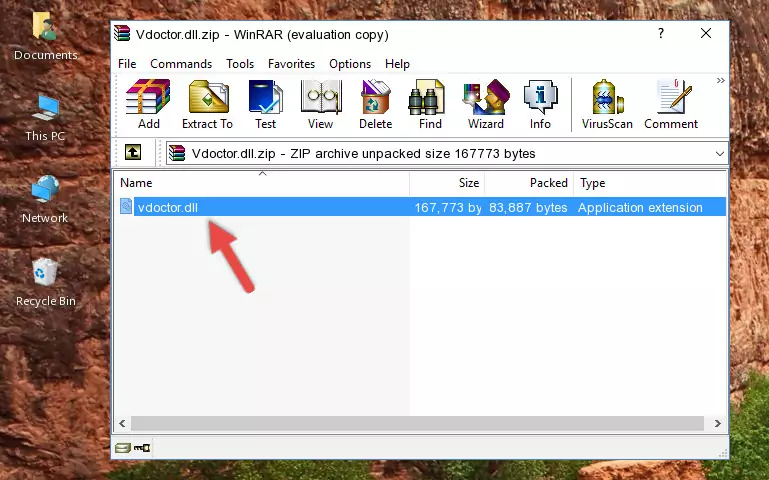Viewport: 769px width, 480px height.
Task: Open the Favorites menu
Action: coord(291,64)
